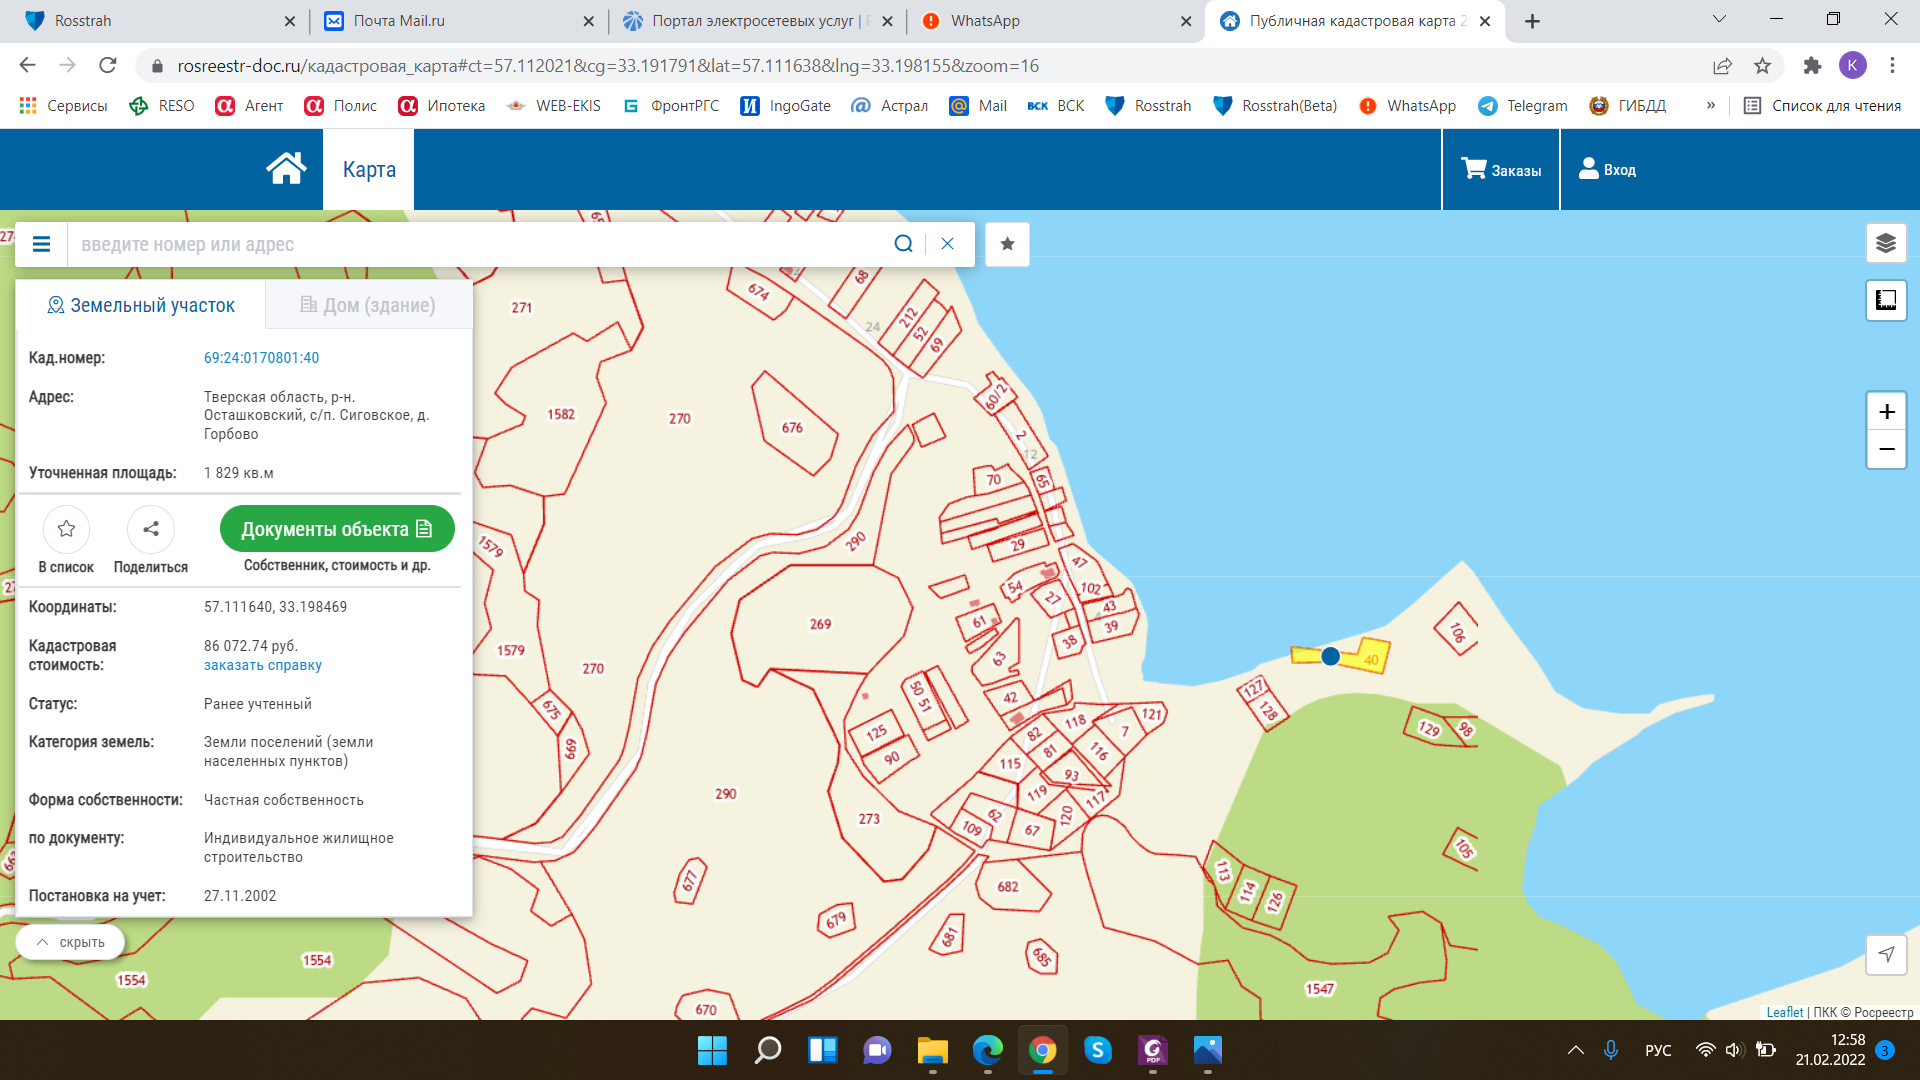The height and width of the screenshot is (1080, 1920).
Task: Click the measurement ruler tool icon
Action: [x=1886, y=300]
